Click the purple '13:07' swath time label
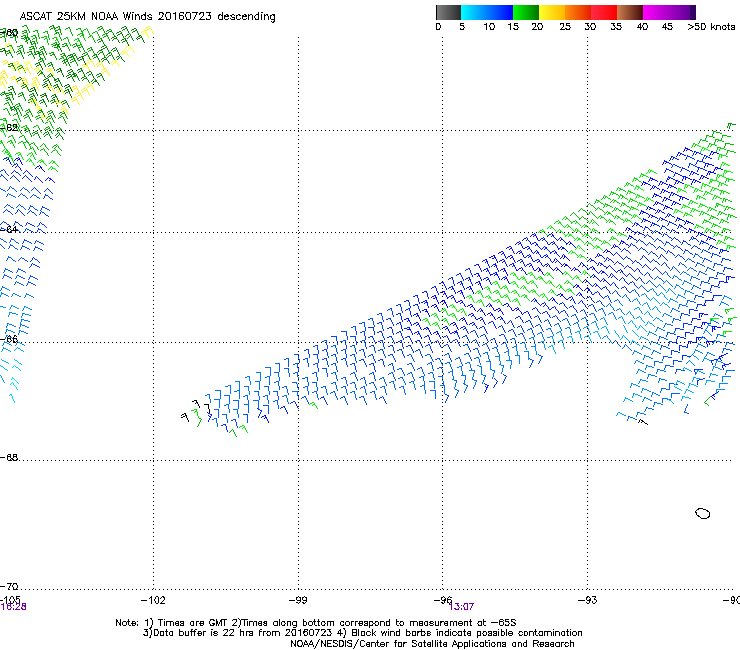Screen dimensions: 740x650 461,607
